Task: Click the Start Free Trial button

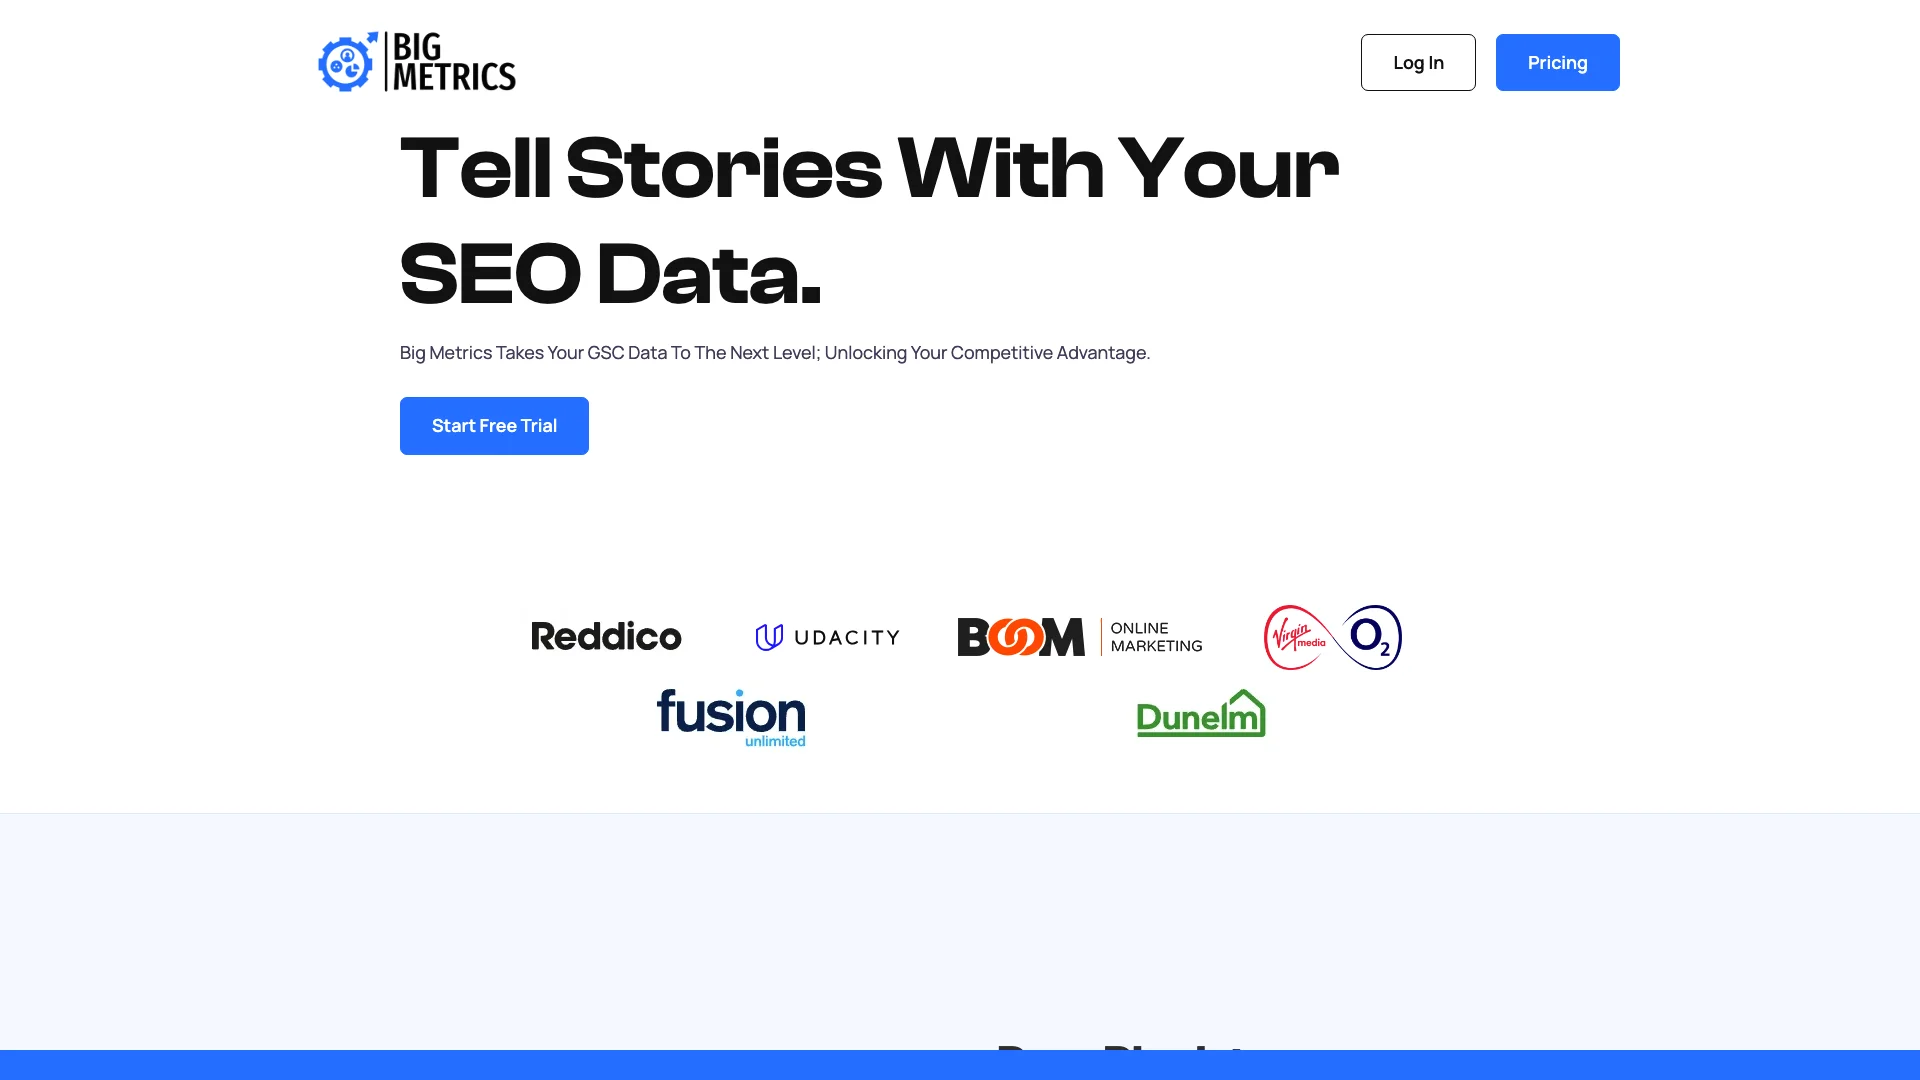Action: [x=495, y=426]
